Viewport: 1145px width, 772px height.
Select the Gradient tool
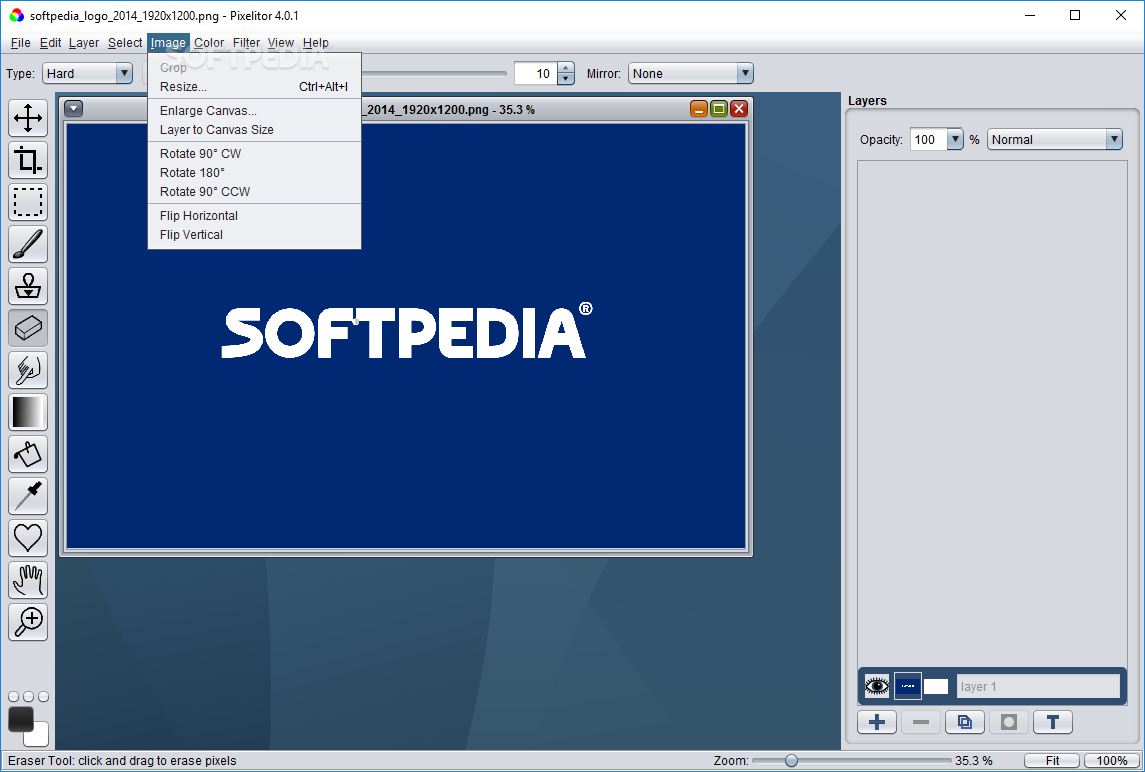pos(28,412)
